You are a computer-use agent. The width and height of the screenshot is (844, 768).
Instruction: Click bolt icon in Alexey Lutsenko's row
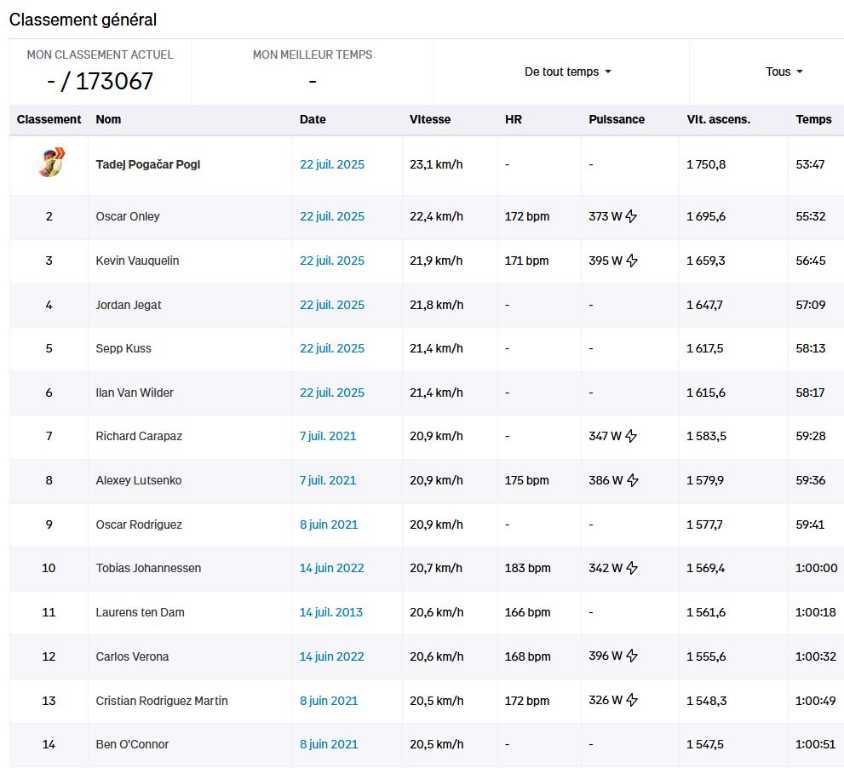(x=633, y=480)
